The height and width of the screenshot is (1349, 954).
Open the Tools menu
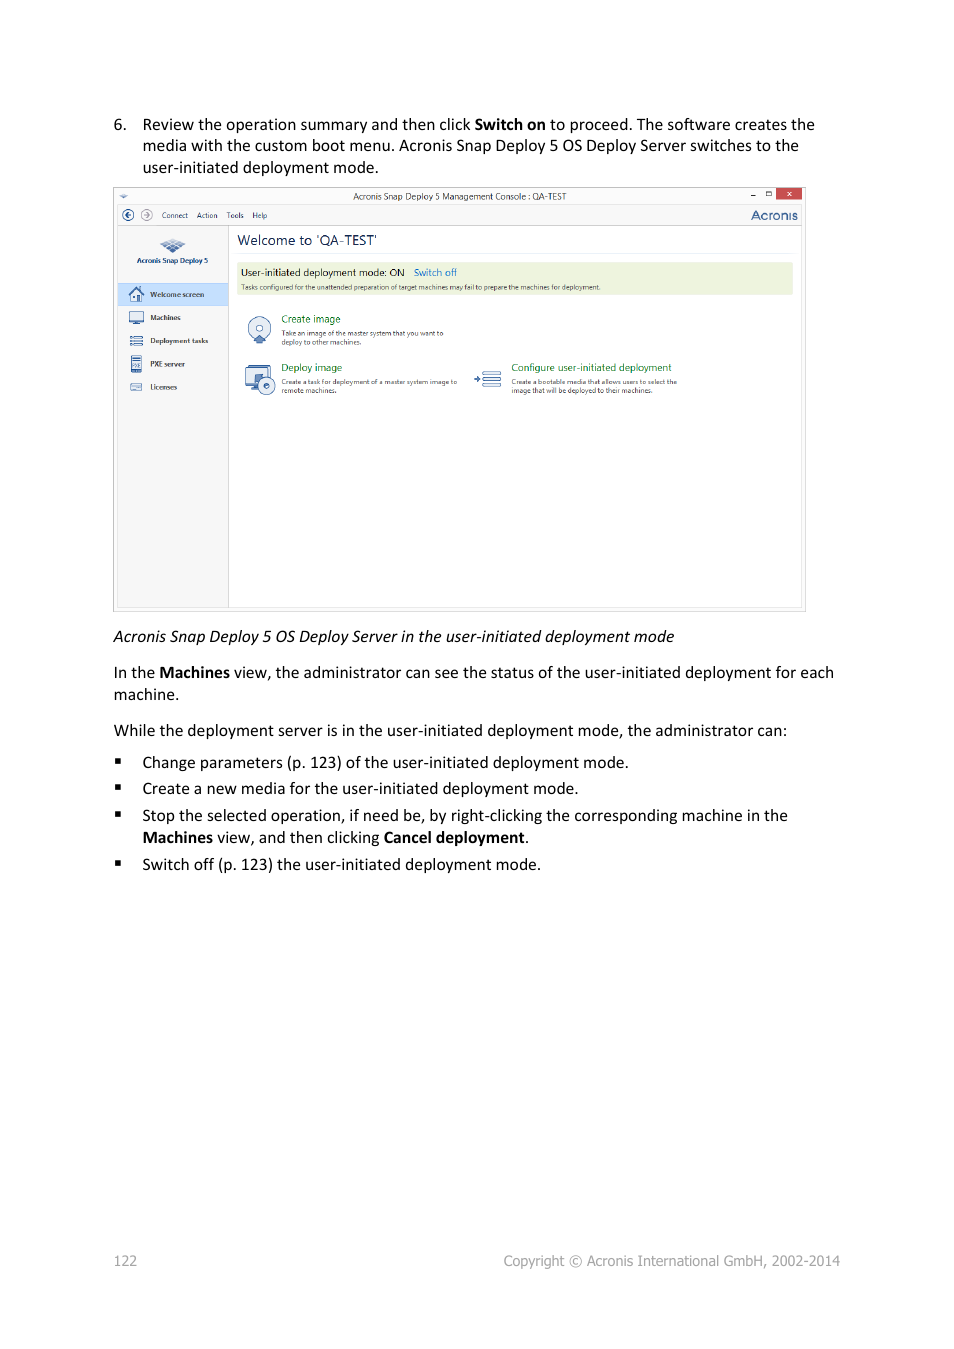pos(235,216)
